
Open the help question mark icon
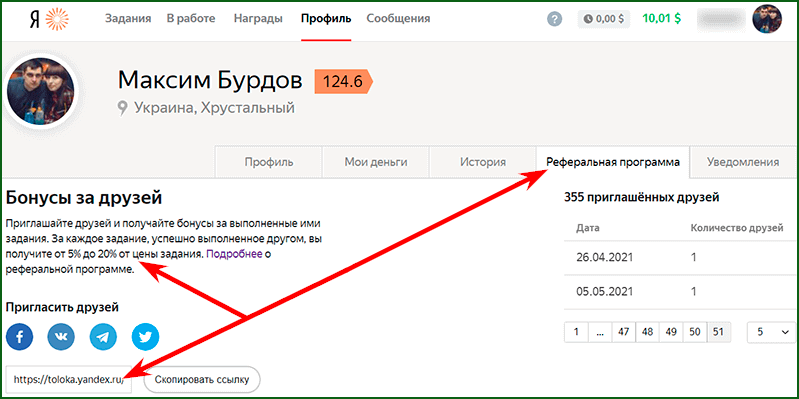[554, 19]
